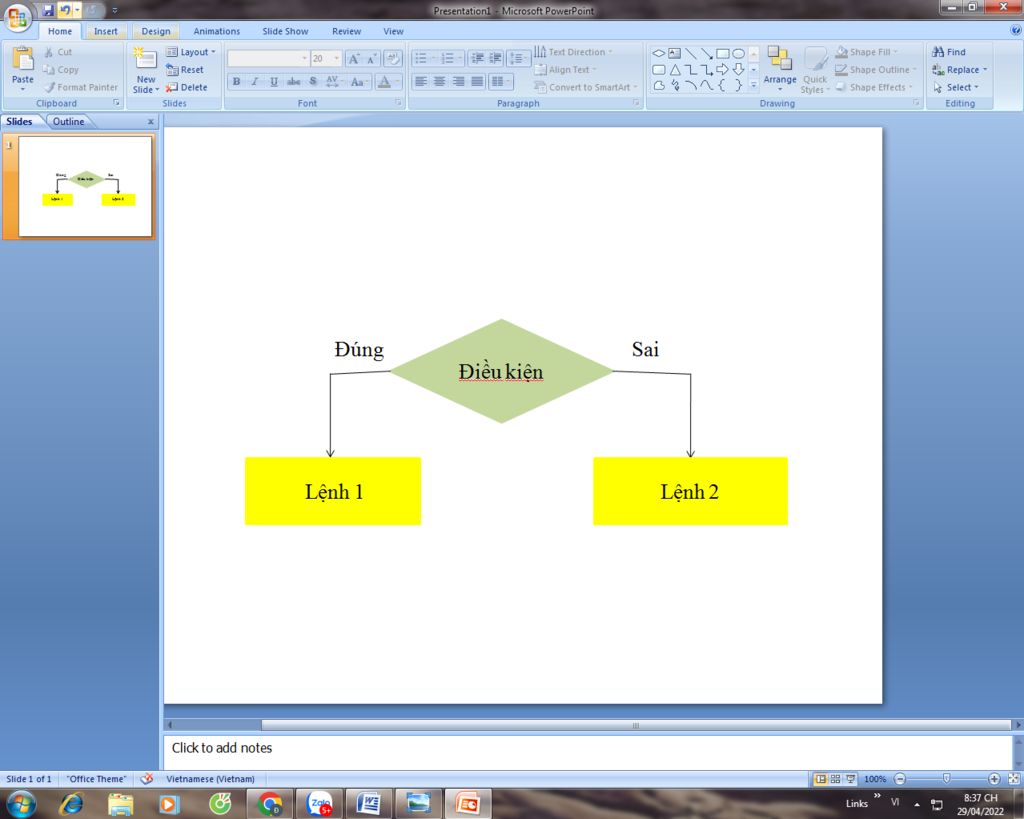Select the Text Box shape tool
This screenshot has width=1024, height=819.
pos(675,54)
